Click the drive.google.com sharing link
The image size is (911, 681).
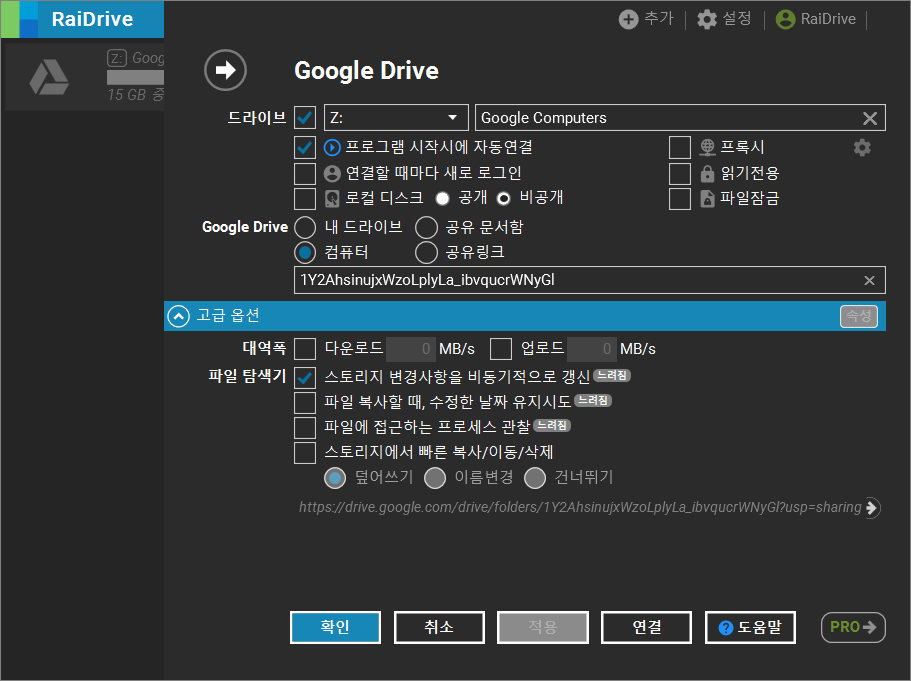click(580, 508)
